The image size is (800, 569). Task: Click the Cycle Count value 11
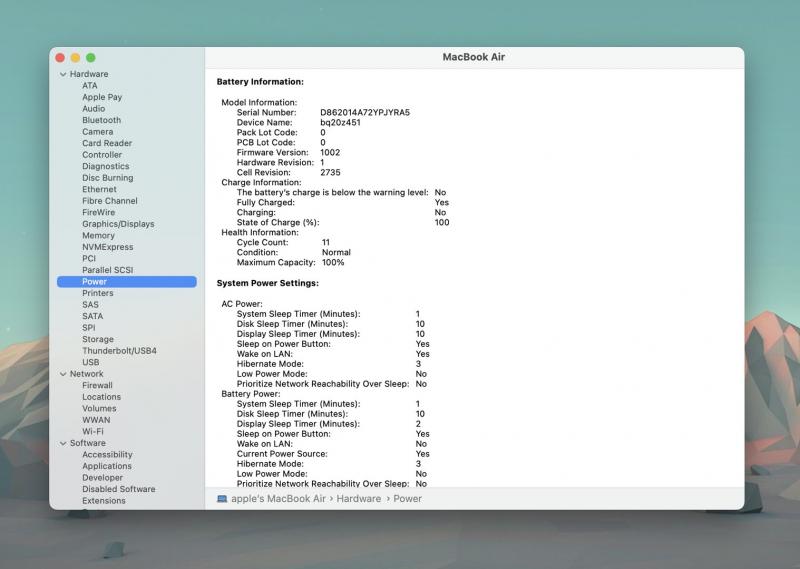(x=326, y=242)
